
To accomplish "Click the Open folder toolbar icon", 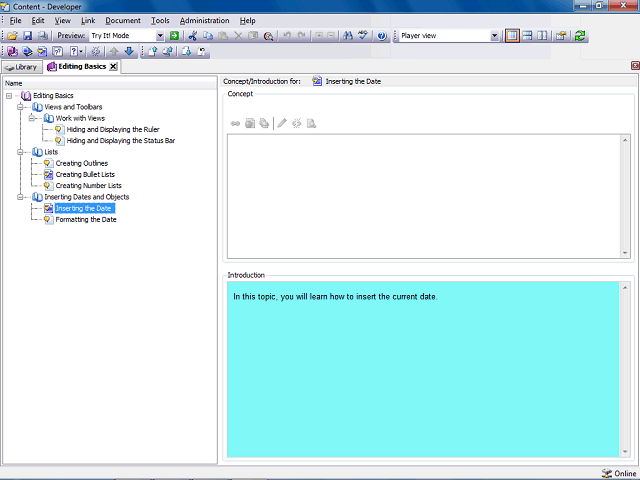I will 13,36.
